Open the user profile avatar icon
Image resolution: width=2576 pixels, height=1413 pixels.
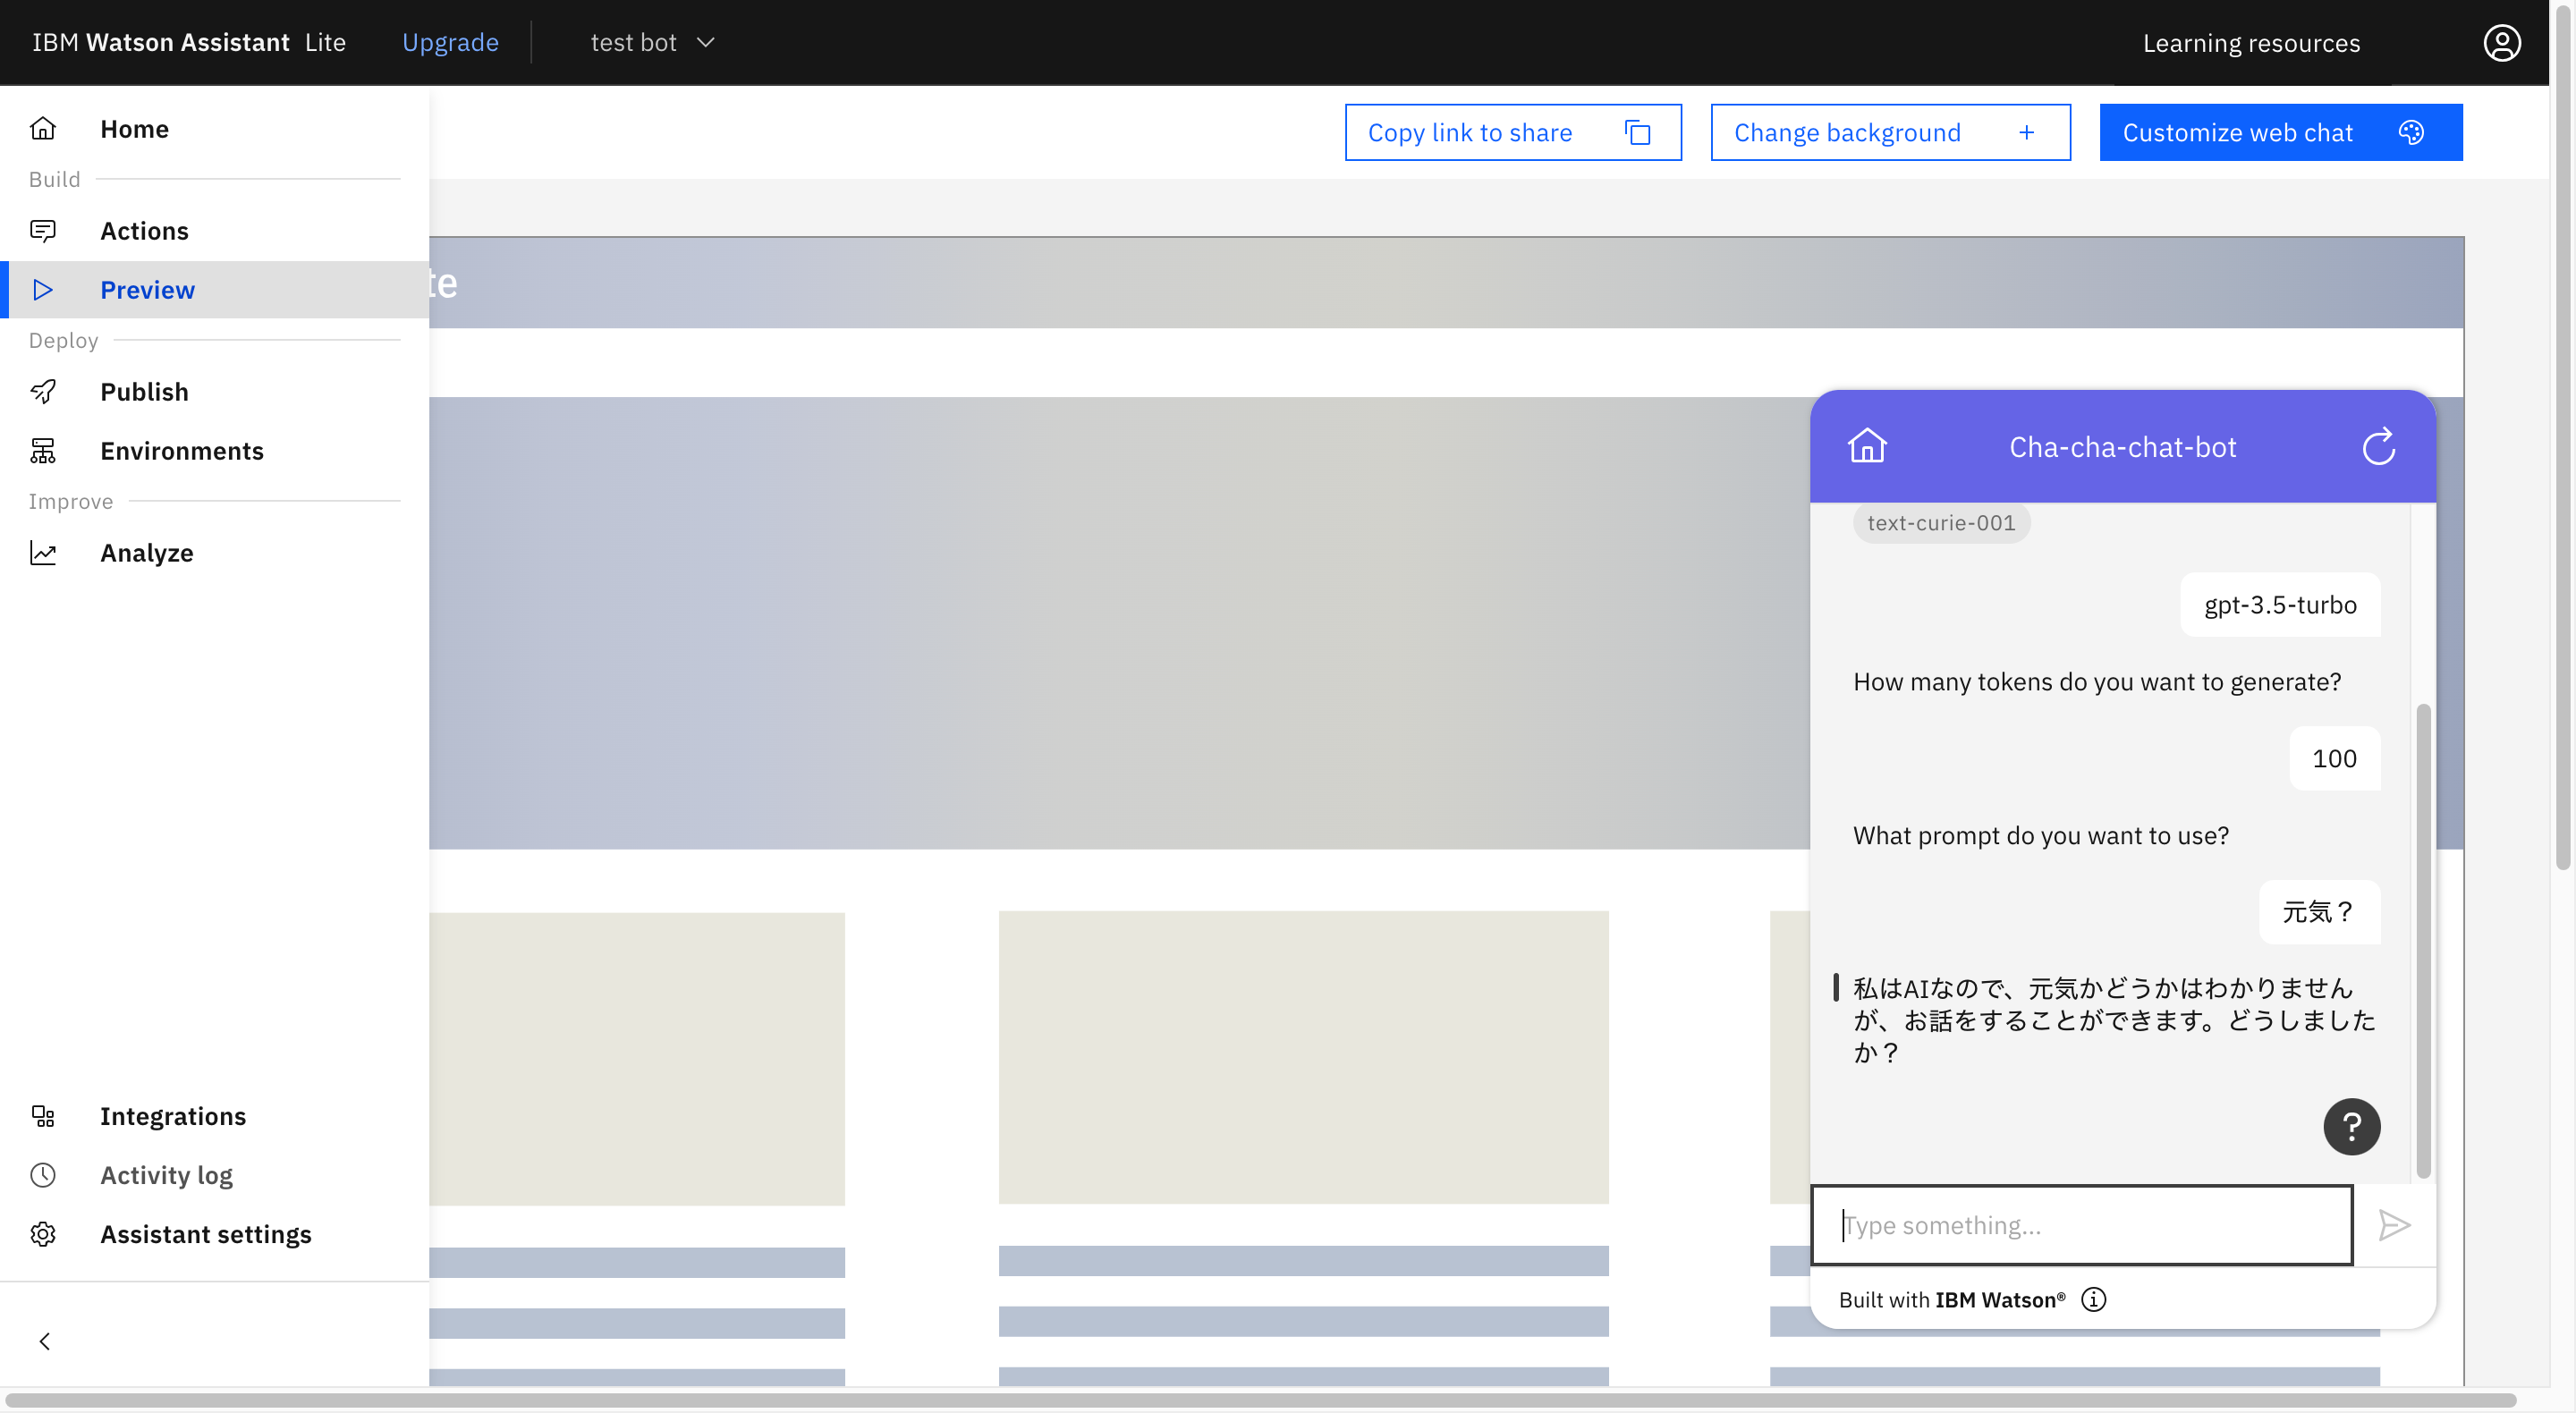click(x=2501, y=43)
